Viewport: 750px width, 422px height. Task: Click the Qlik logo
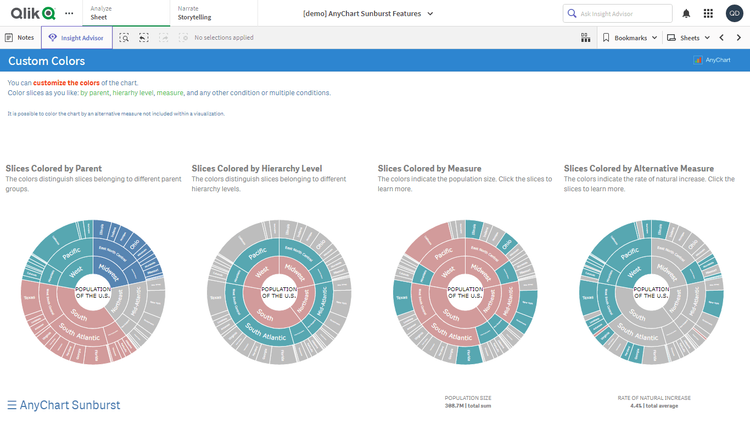coord(33,13)
